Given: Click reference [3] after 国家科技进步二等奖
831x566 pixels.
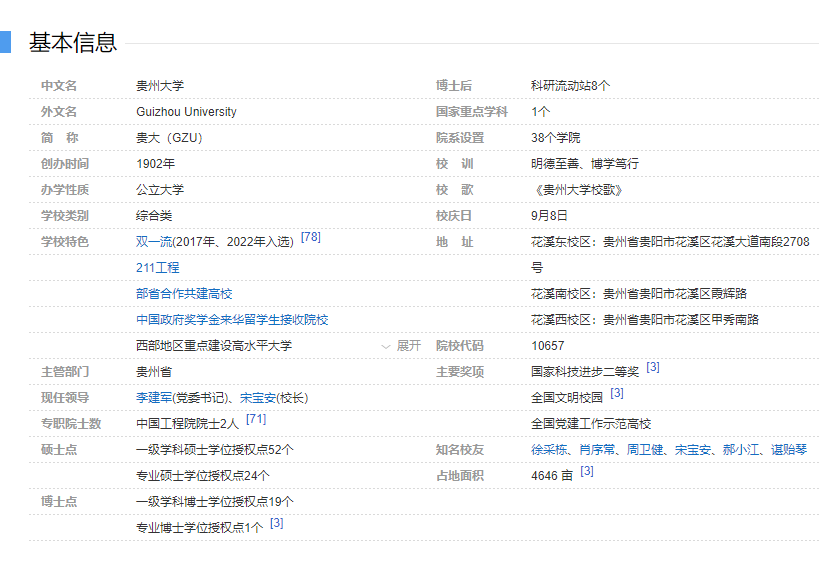Looking at the screenshot, I should pos(653,368).
